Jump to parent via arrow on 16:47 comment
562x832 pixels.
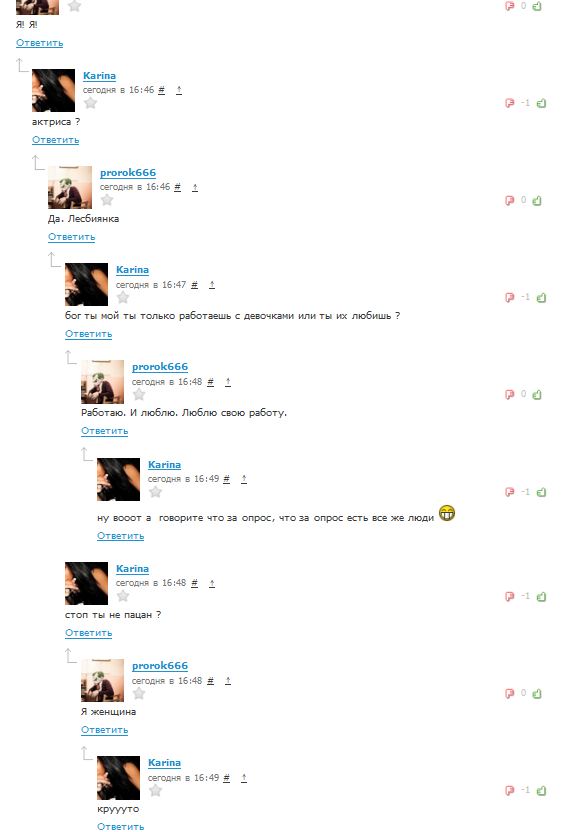coord(212,285)
